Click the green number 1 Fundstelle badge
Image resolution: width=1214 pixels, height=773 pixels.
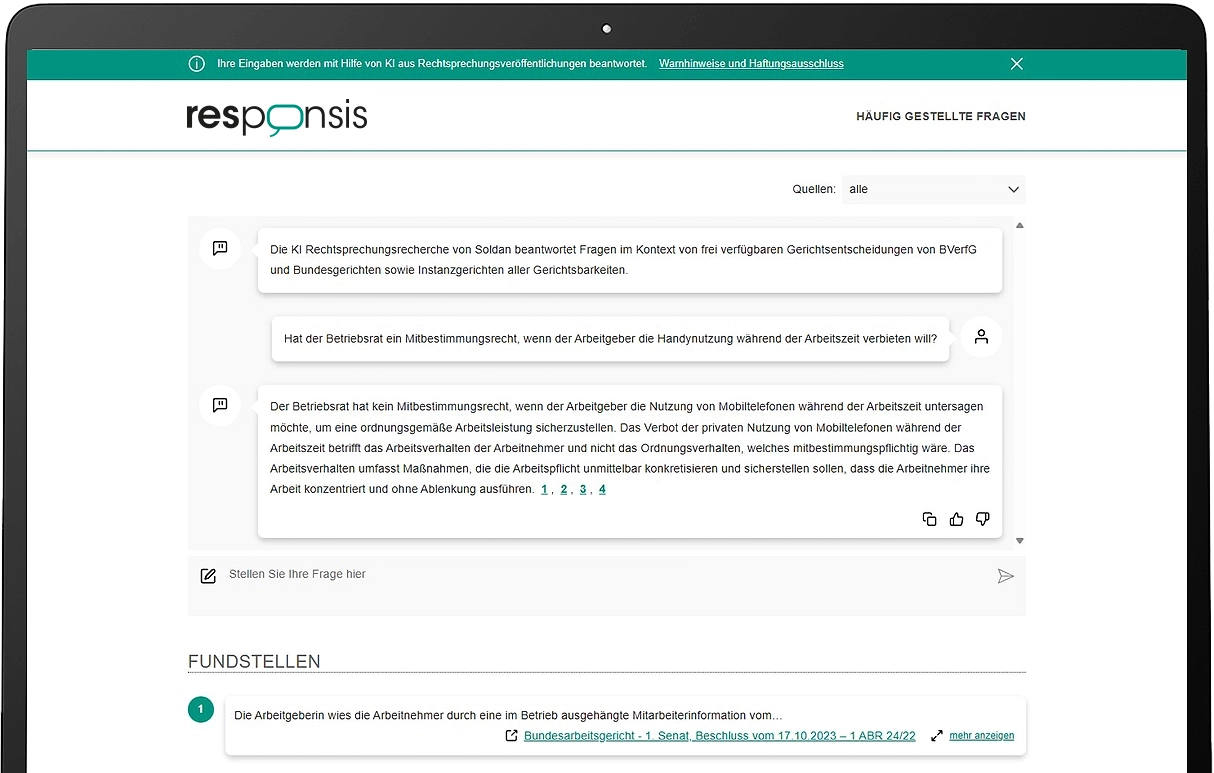201,710
